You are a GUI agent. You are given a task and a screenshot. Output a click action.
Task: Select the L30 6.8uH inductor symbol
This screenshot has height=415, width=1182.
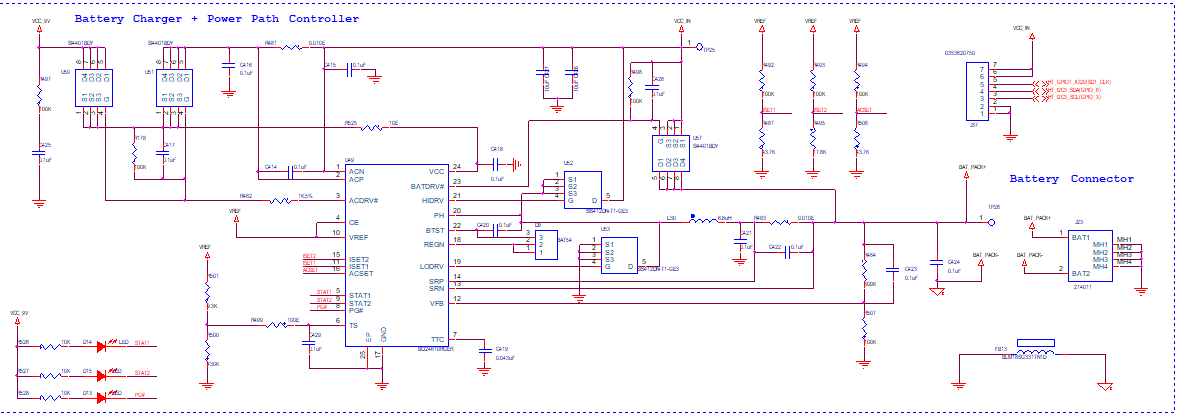703,221
